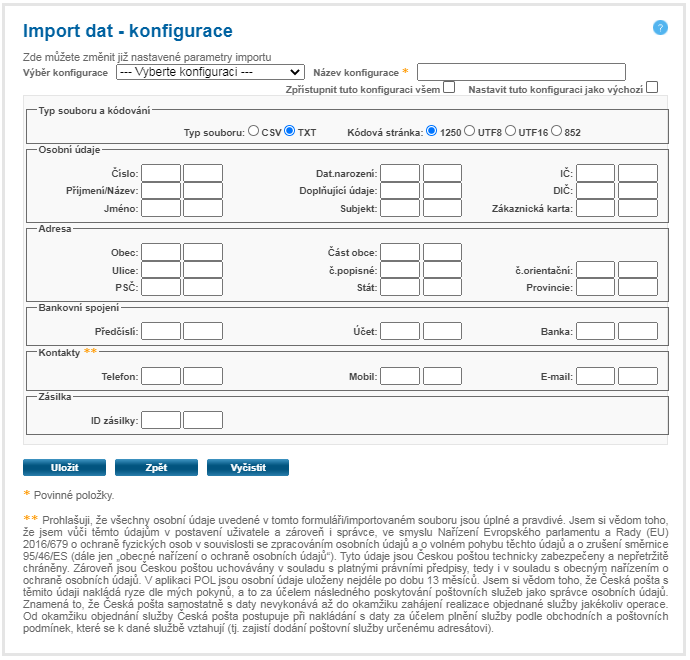Click Vyčistit to clear the form

247,468
